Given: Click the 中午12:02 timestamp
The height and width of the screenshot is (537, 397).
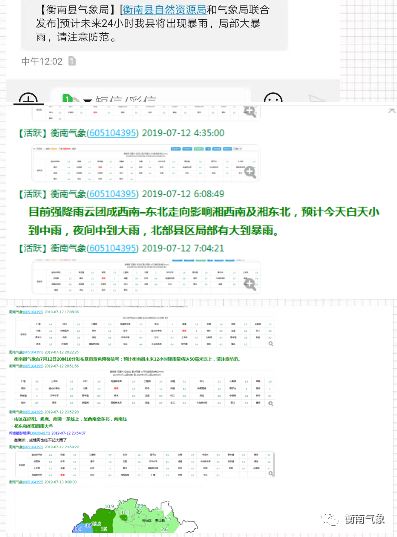Looking at the screenshot, I should pyautogui.click(x=42, y=61).
